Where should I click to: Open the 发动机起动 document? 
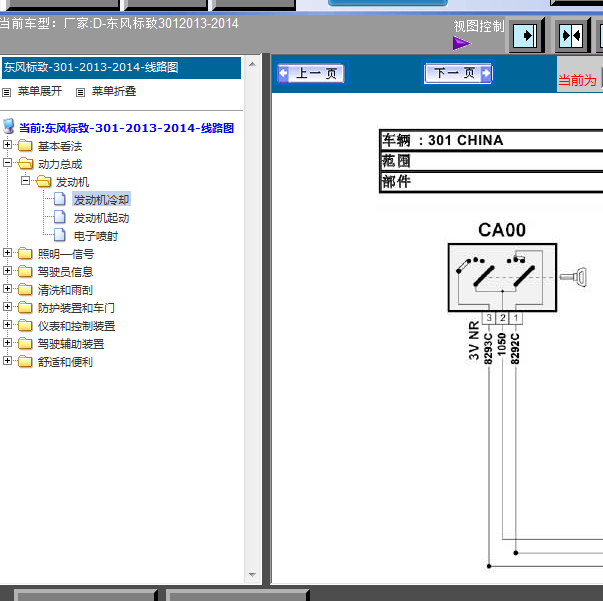(102, 218)
